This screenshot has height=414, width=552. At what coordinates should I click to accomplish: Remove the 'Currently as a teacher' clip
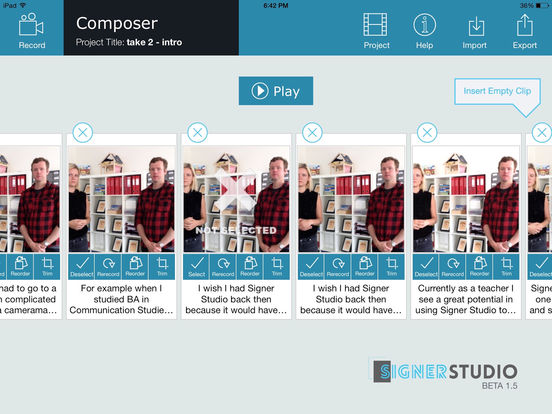(427, 132)
